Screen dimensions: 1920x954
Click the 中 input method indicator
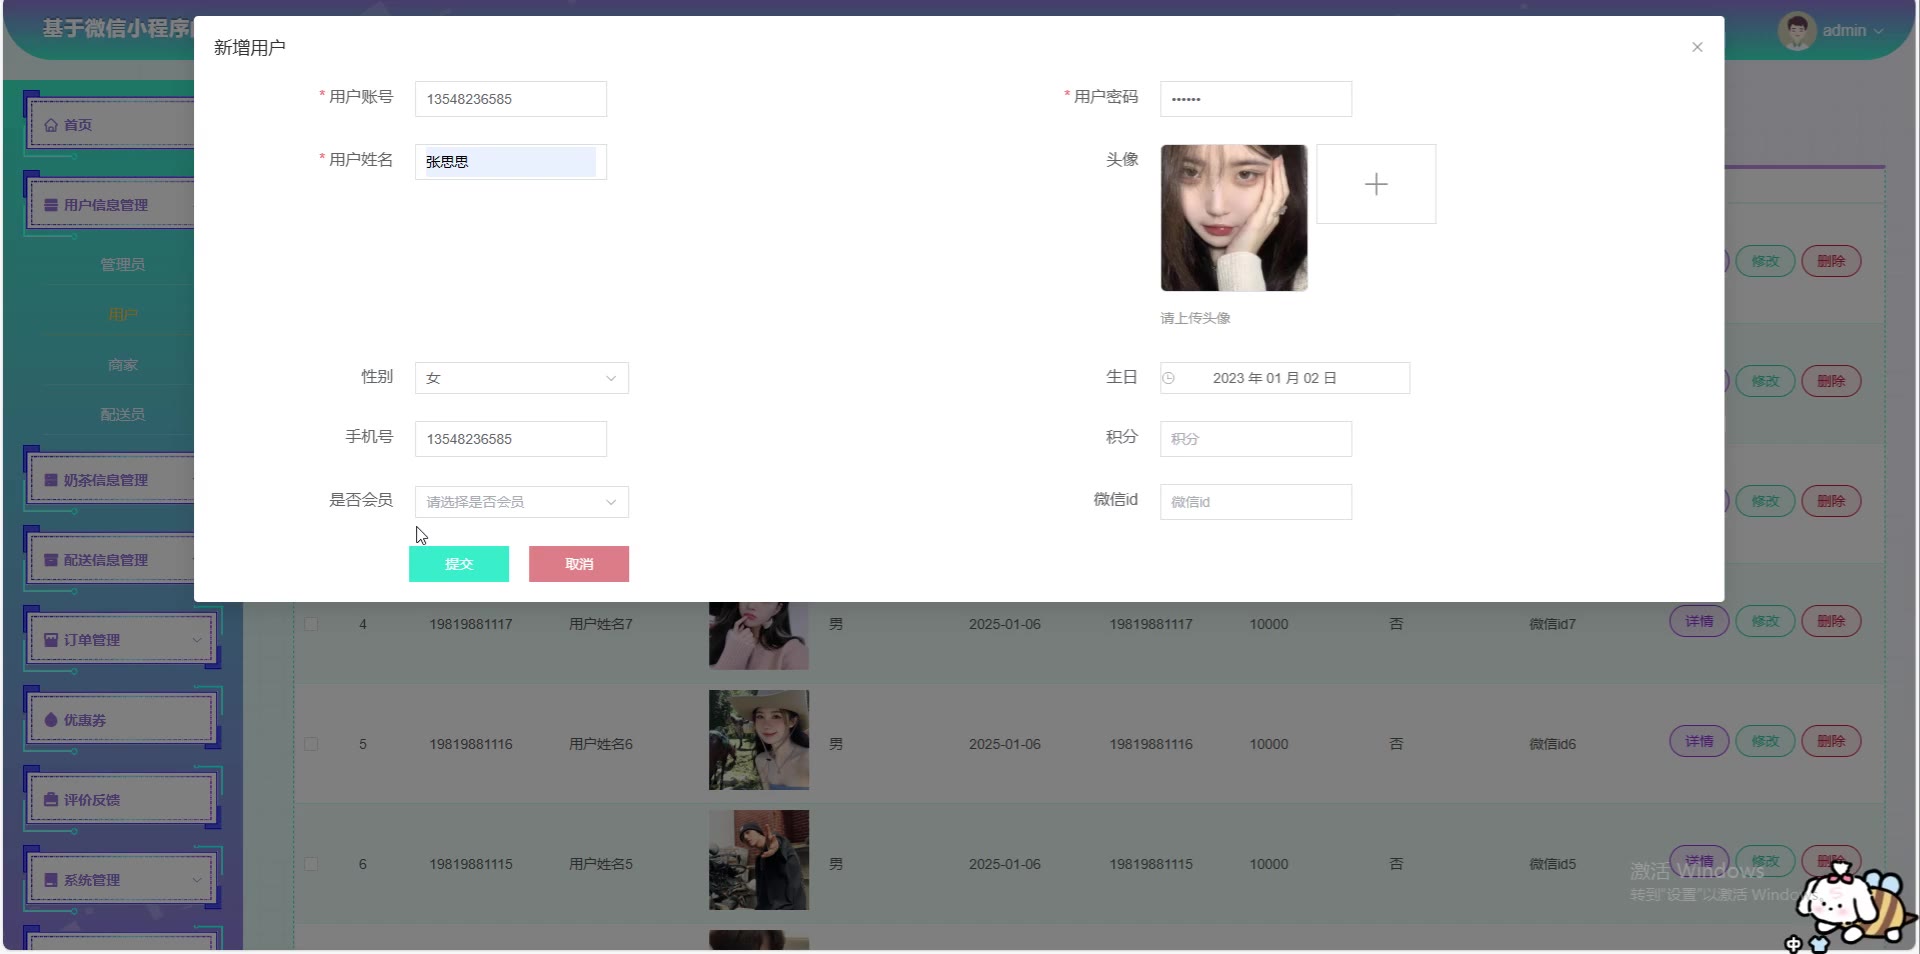[x=1793, y=944]
